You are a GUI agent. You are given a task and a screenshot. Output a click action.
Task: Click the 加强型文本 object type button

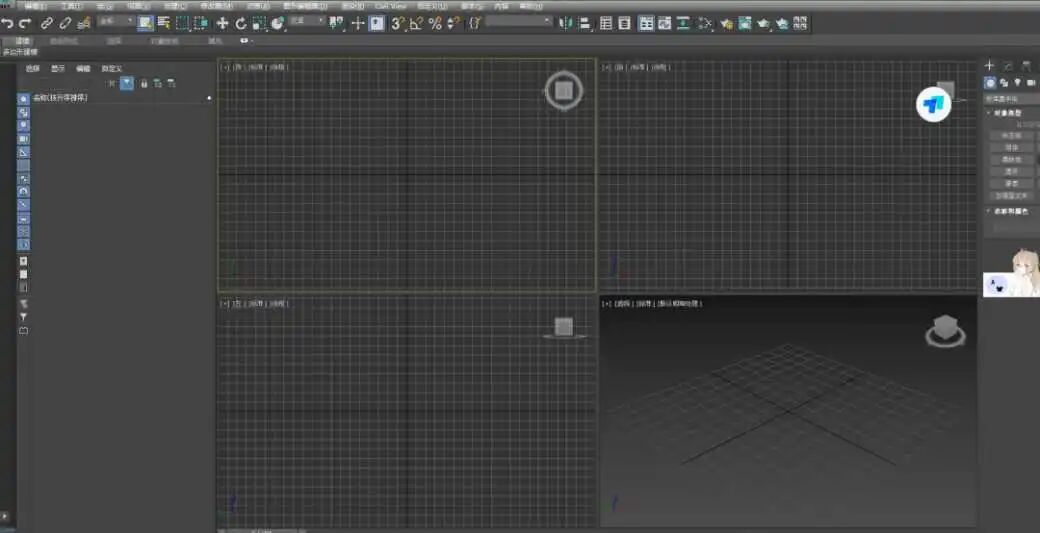(1011, 196)
